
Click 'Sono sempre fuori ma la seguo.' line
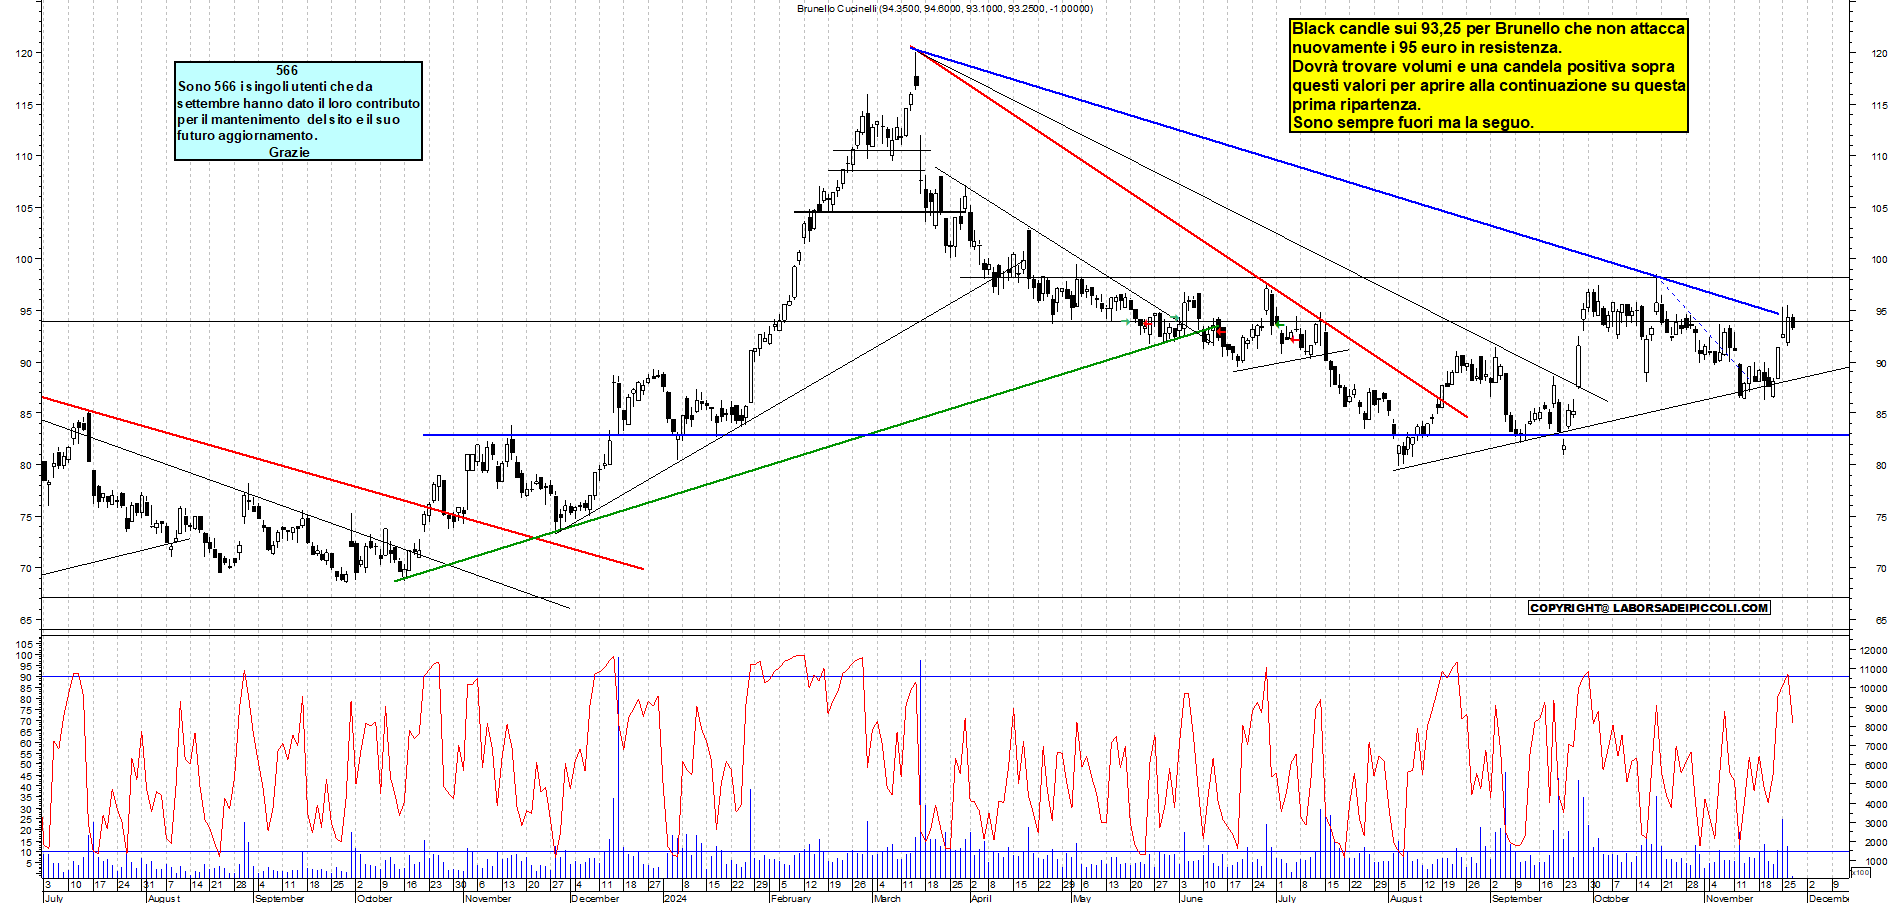(x=1413, y=123)
